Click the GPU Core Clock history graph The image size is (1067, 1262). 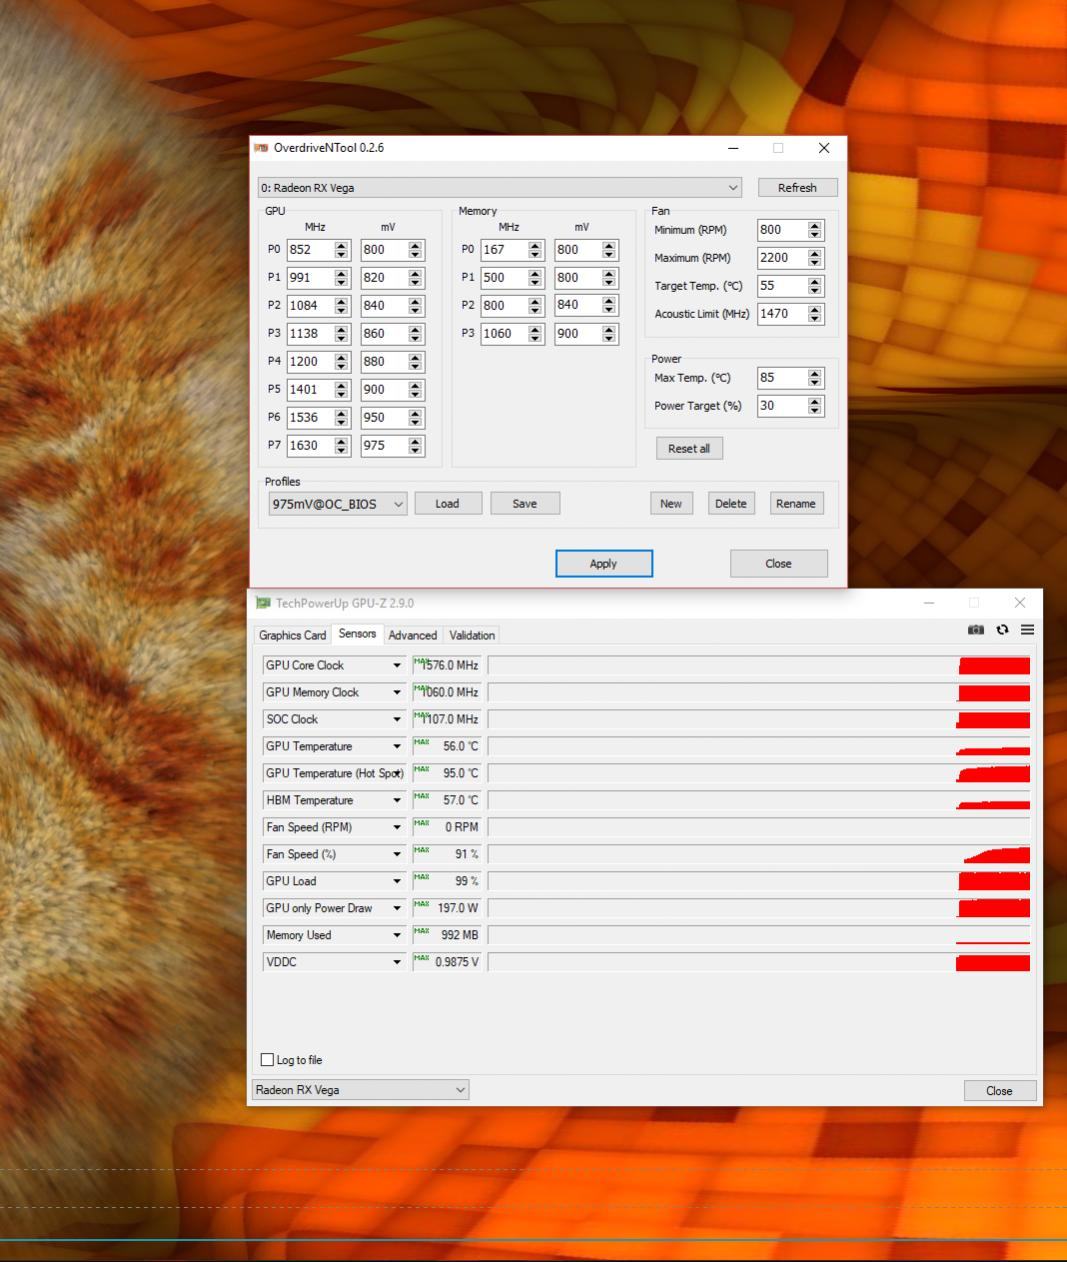pos(759,665)
